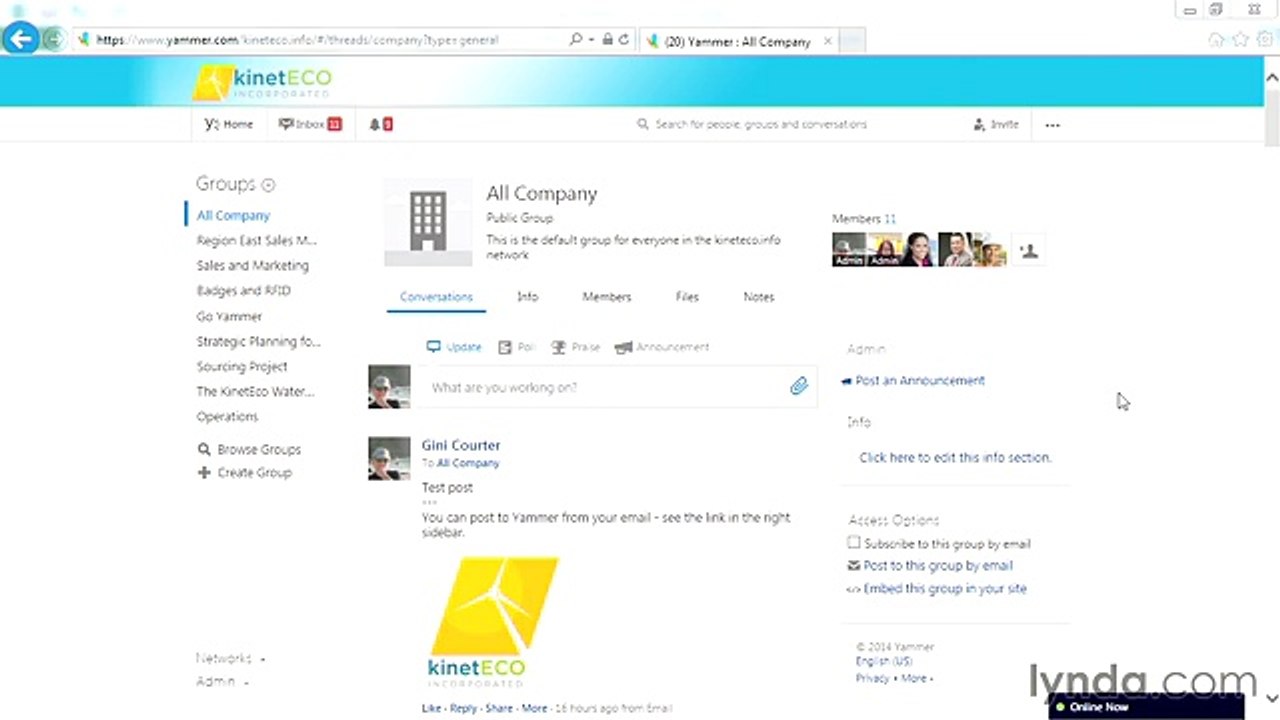Viewport: 1280px width, 720px height.
Task: Click the Members count number 11
Action: pos(890,218)
